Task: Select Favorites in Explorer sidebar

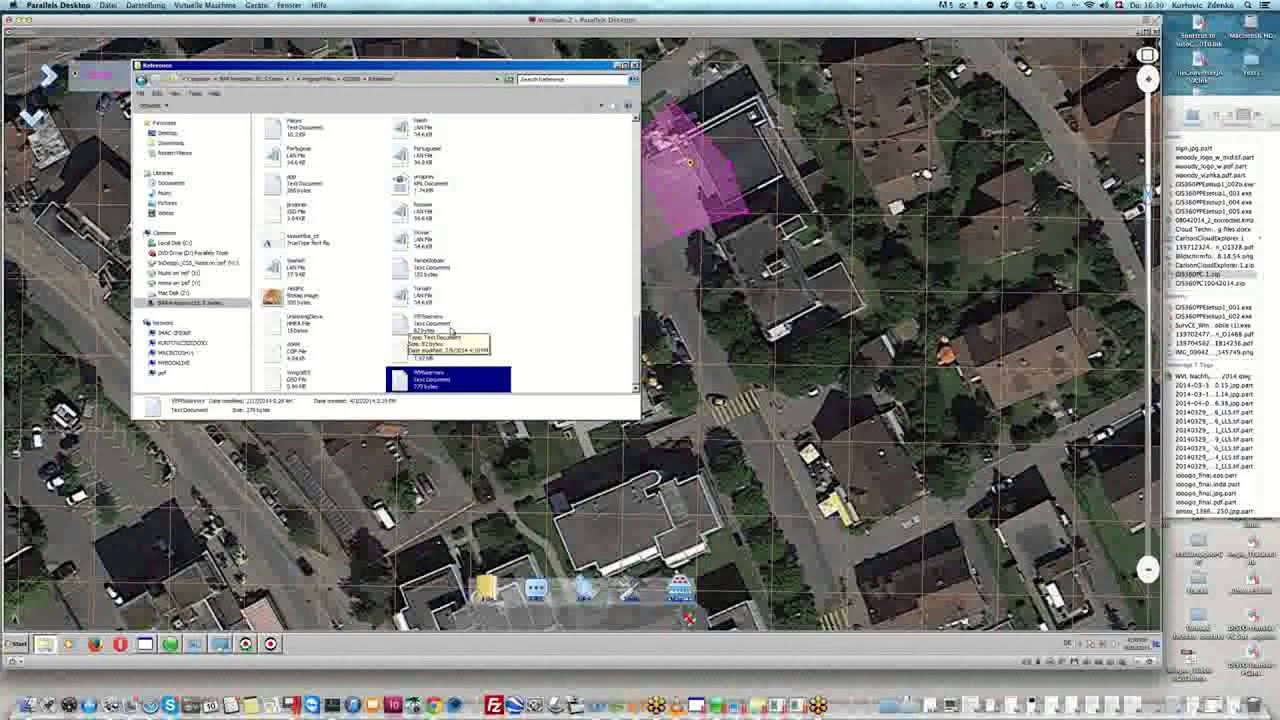Action: 163,123
